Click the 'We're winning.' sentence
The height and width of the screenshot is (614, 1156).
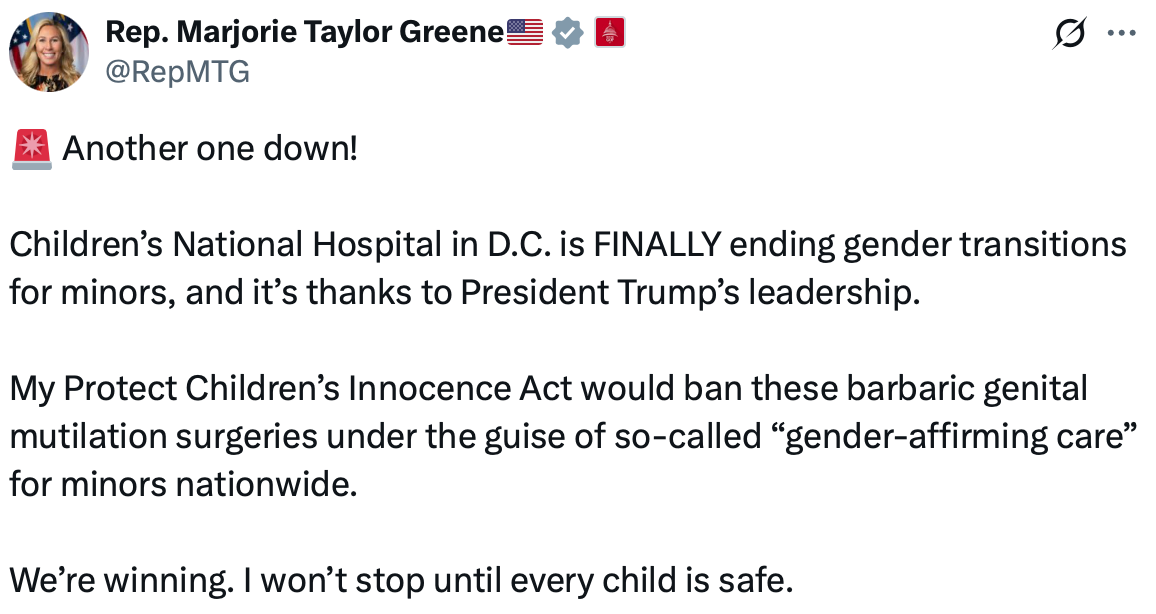tap(122, 581)
